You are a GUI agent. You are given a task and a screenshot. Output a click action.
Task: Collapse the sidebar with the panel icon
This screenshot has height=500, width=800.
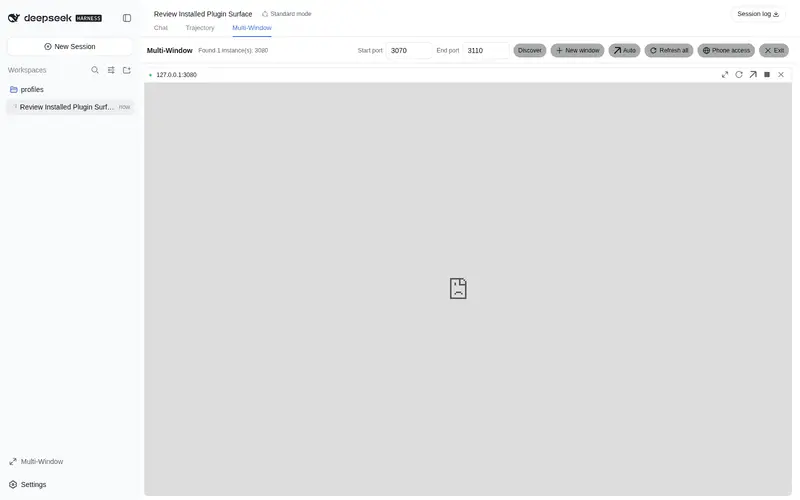click(127, 18)
